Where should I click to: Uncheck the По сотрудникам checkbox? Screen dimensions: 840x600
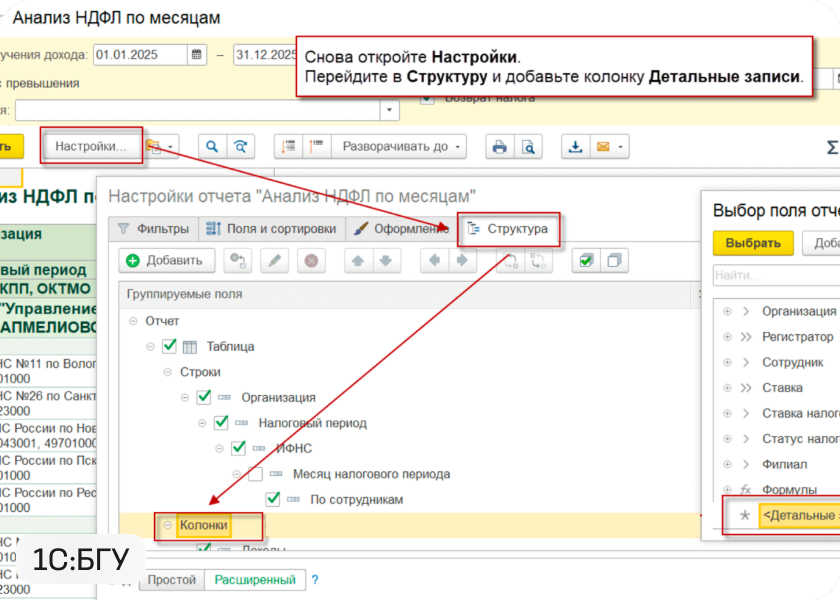pos(272,499)
